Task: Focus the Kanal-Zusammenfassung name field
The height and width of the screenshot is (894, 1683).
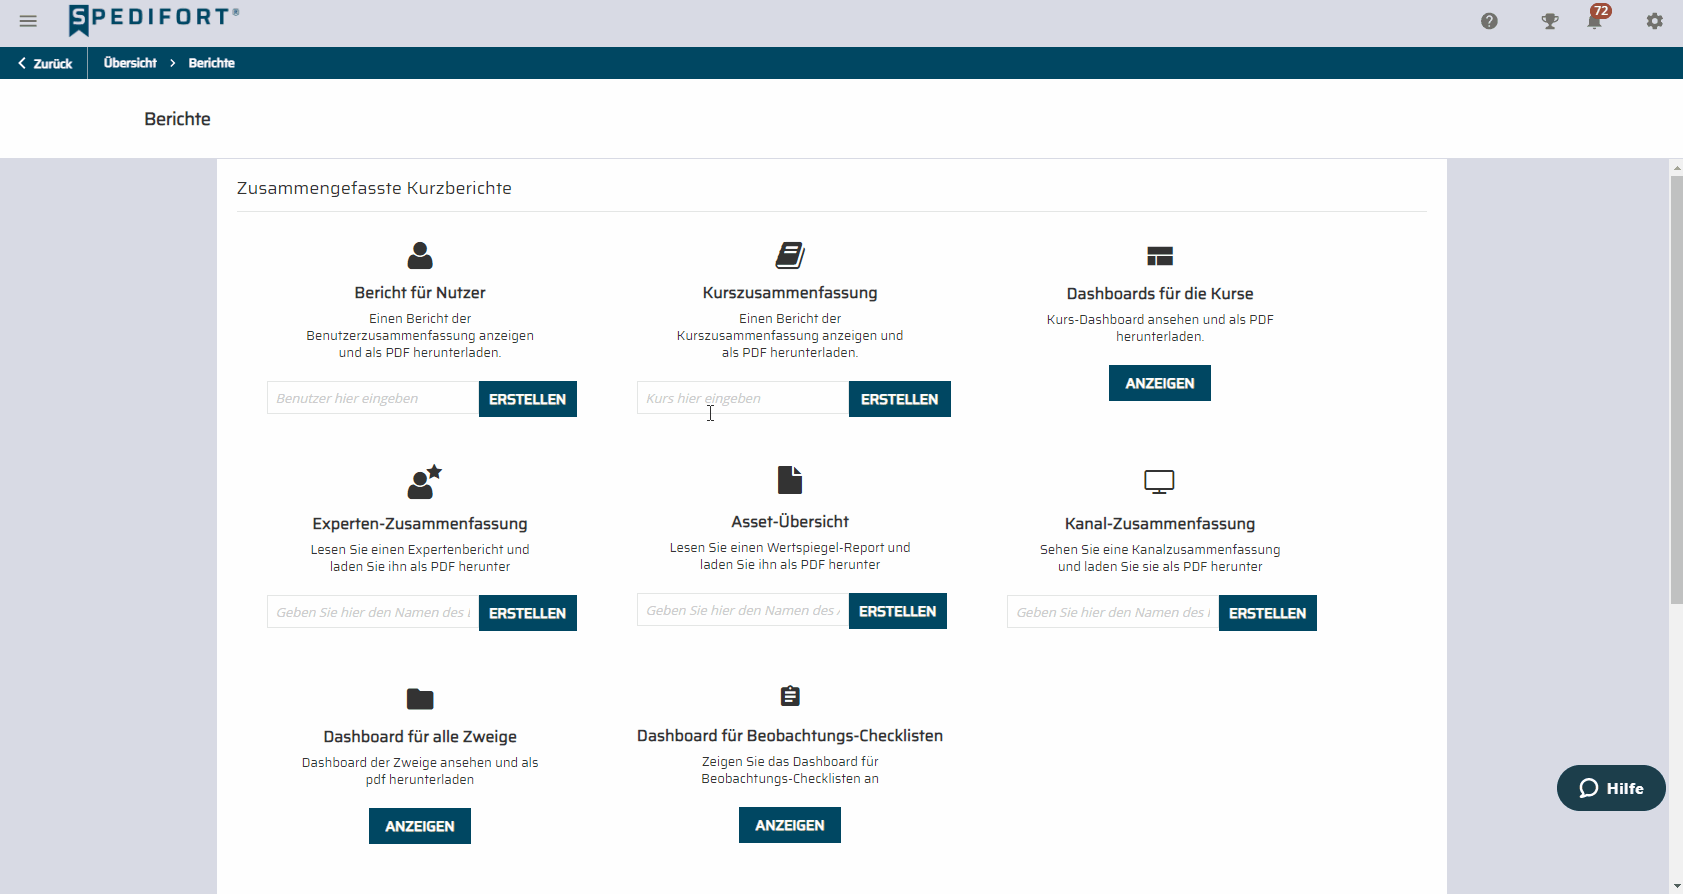Action: (1113, 612)
